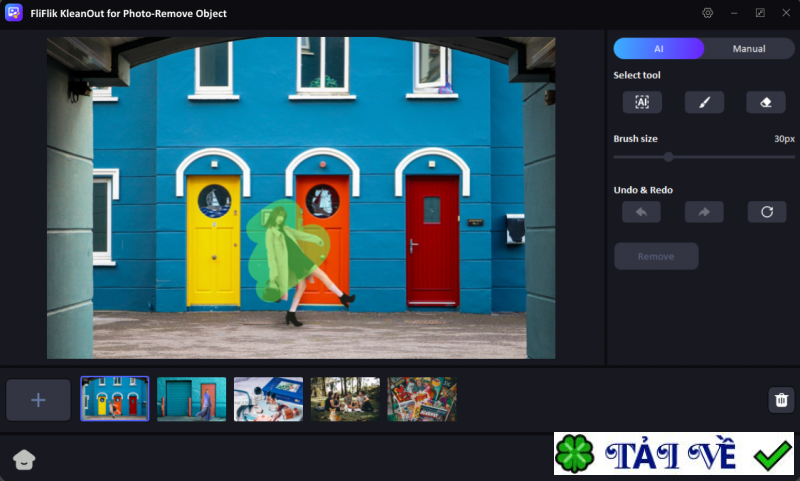The width and height of the screenshot is (800, 481).
Task: Click the Undo arrow button
Action: pos(641,212)
